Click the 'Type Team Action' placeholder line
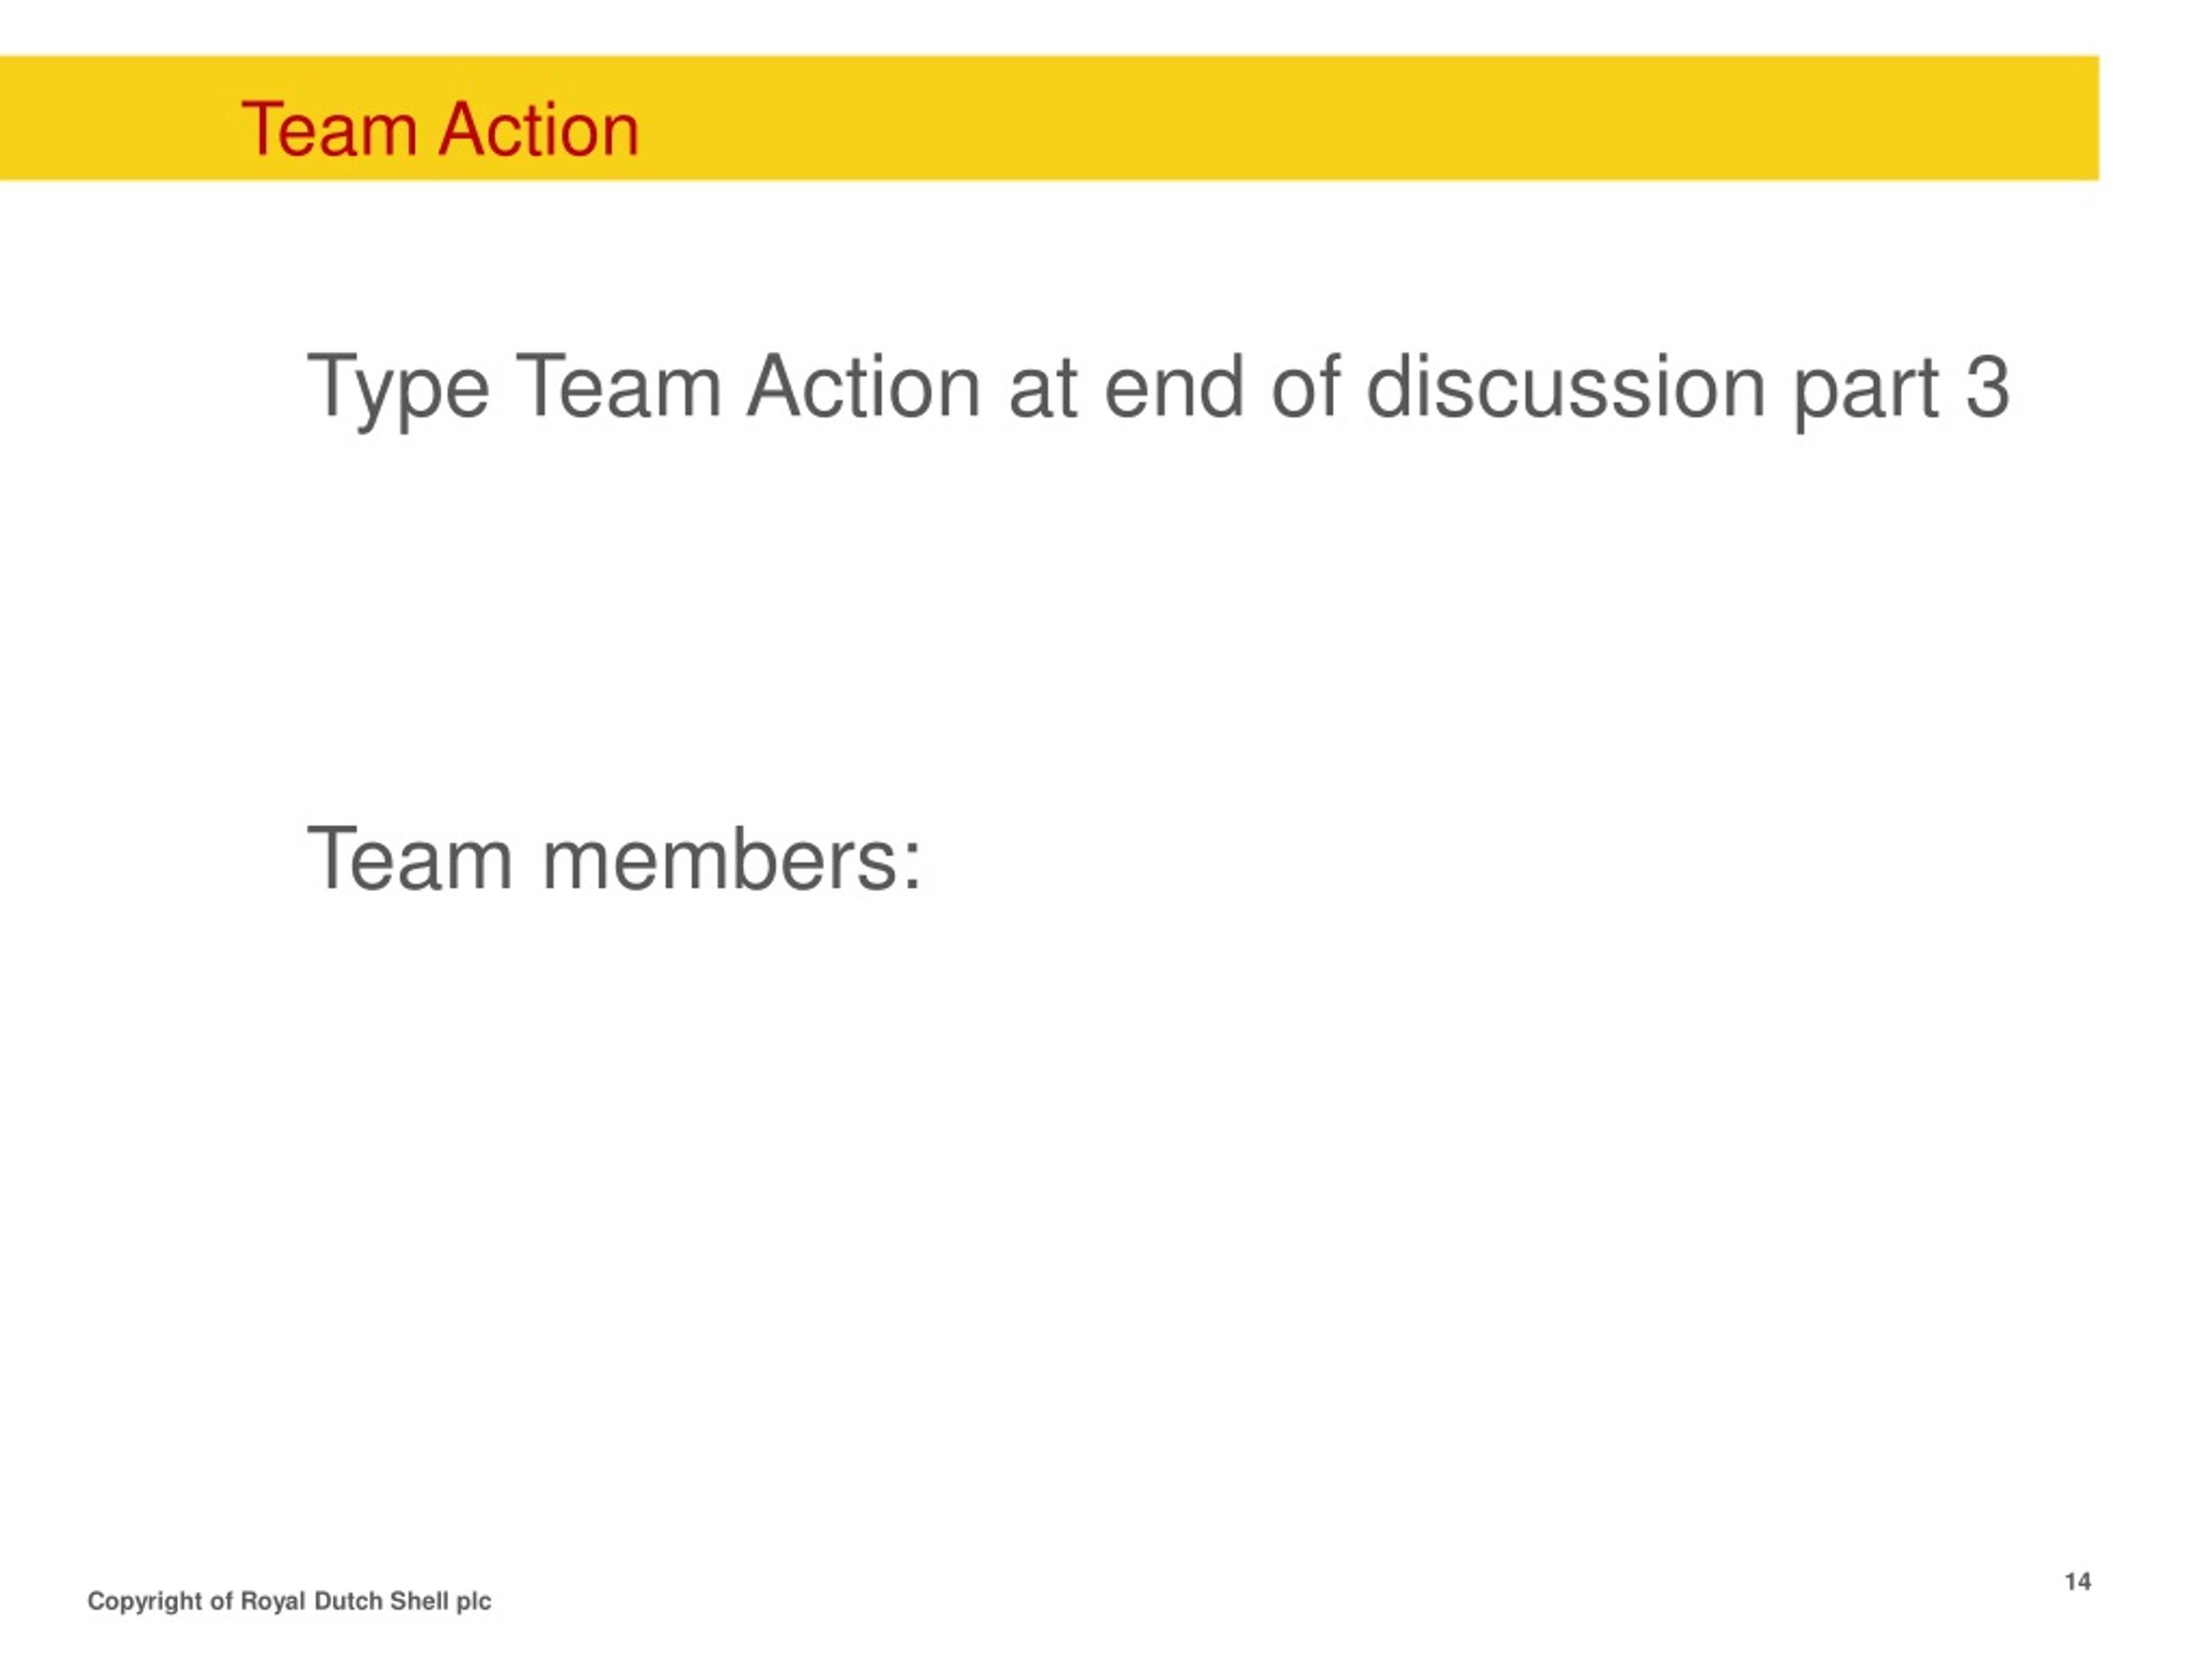Image resolution: width=2212 pixels, height=1659 pixels. [1158, 389]
